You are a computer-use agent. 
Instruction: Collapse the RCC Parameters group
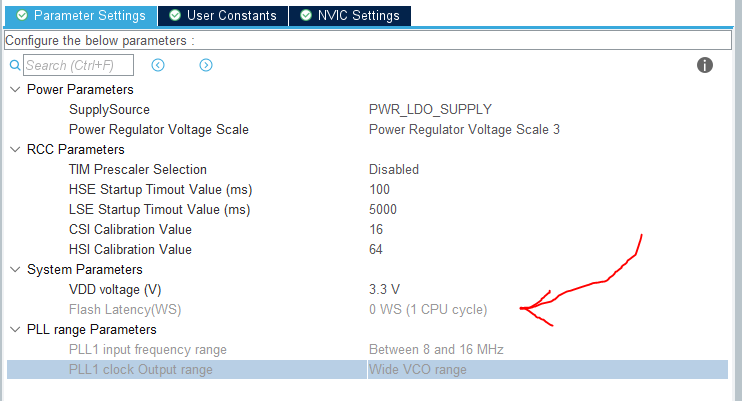point(14,149)
